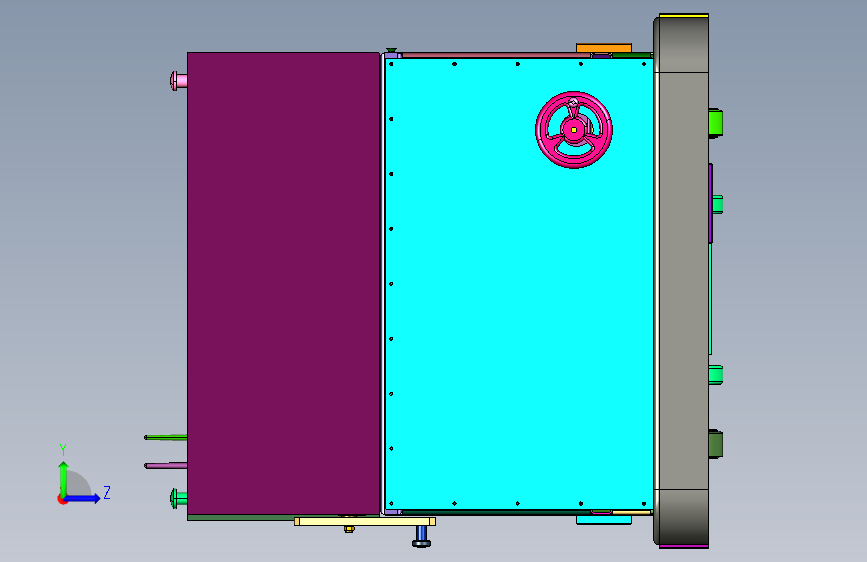This screenshot has height=562, width=867.
Task: Click the orange block on top
Action: point(604,48)
